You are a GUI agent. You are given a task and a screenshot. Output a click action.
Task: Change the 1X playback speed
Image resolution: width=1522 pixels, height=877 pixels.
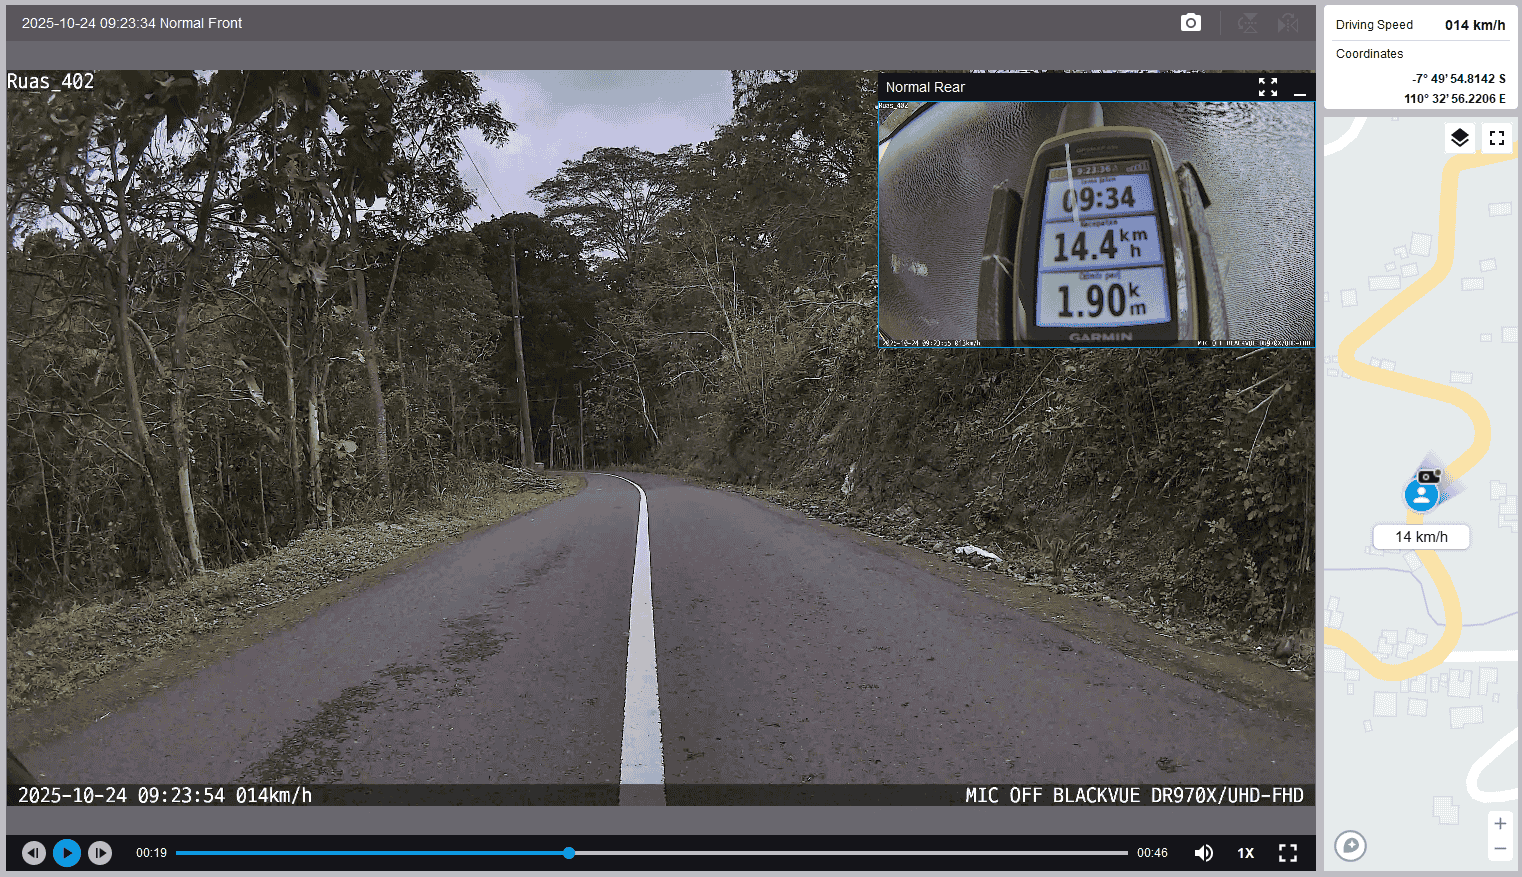[1245, 853]
